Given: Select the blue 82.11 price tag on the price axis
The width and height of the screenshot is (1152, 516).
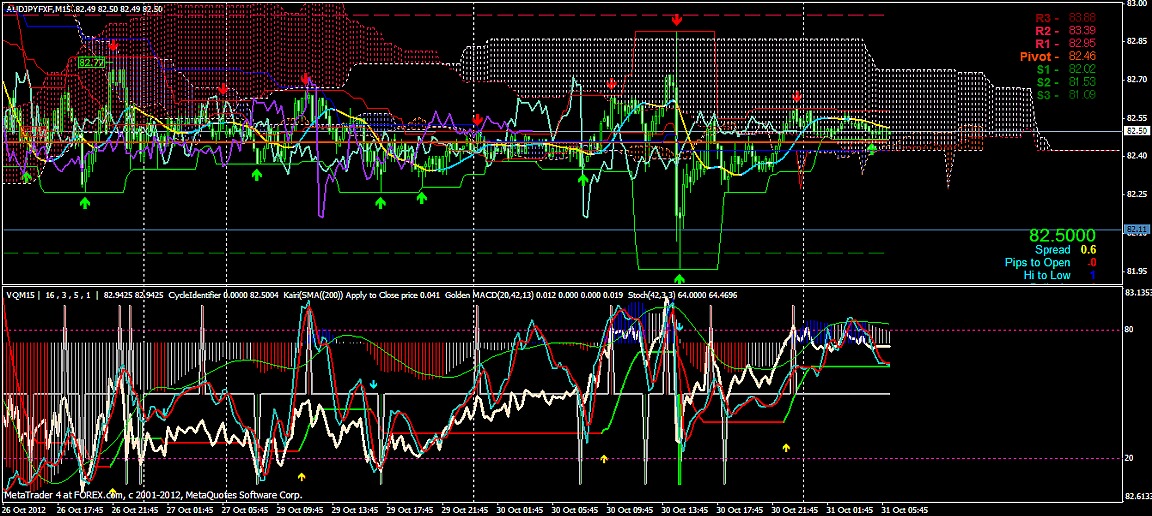Looking at the screenshot, I should click(x=1137, y=229).
